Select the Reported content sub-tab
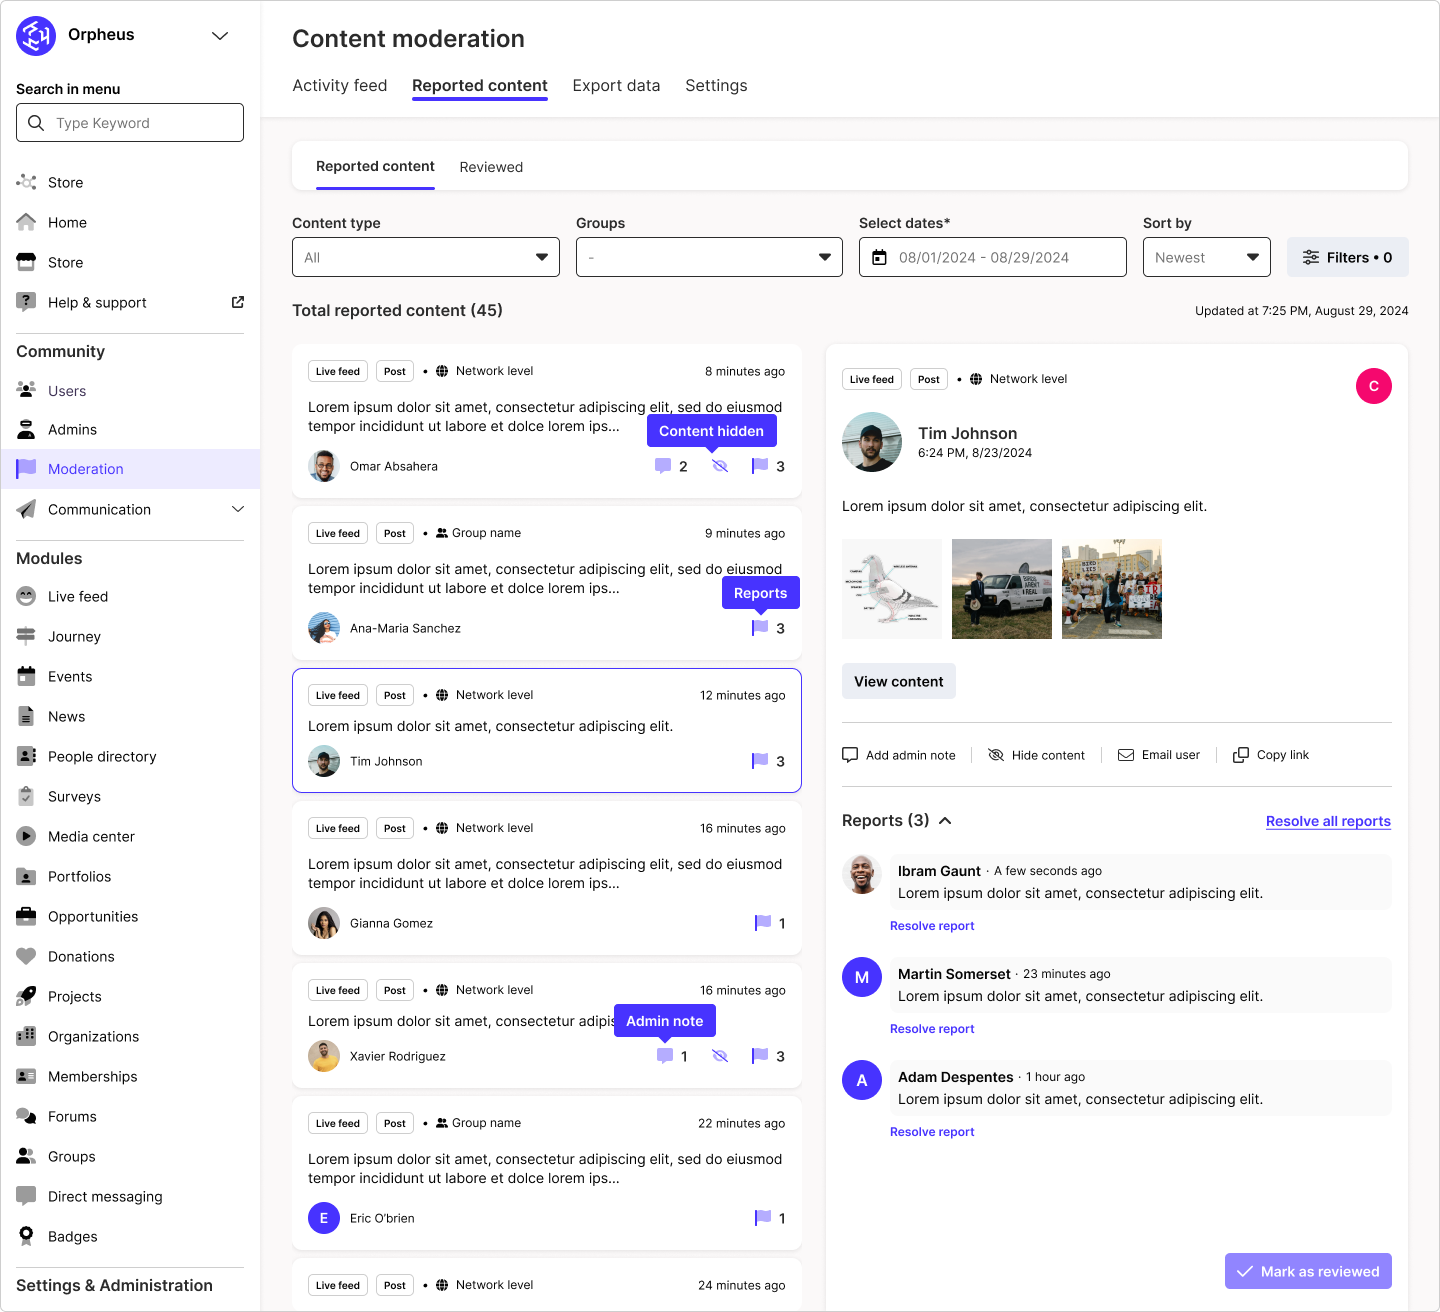Image resolution: width=1440 pixels, height=1312 pixels. click(x=375, y=166)
